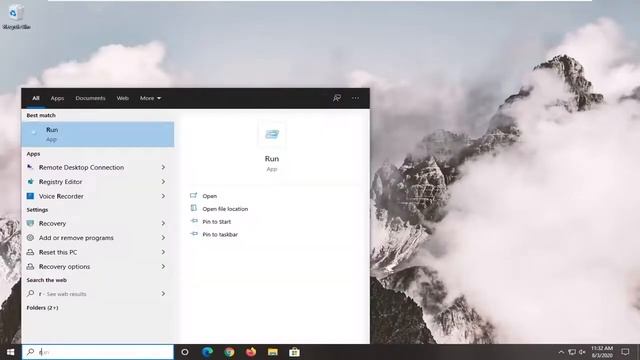
Task: Switch to the Documents search tab
Action: click(90, 98)
